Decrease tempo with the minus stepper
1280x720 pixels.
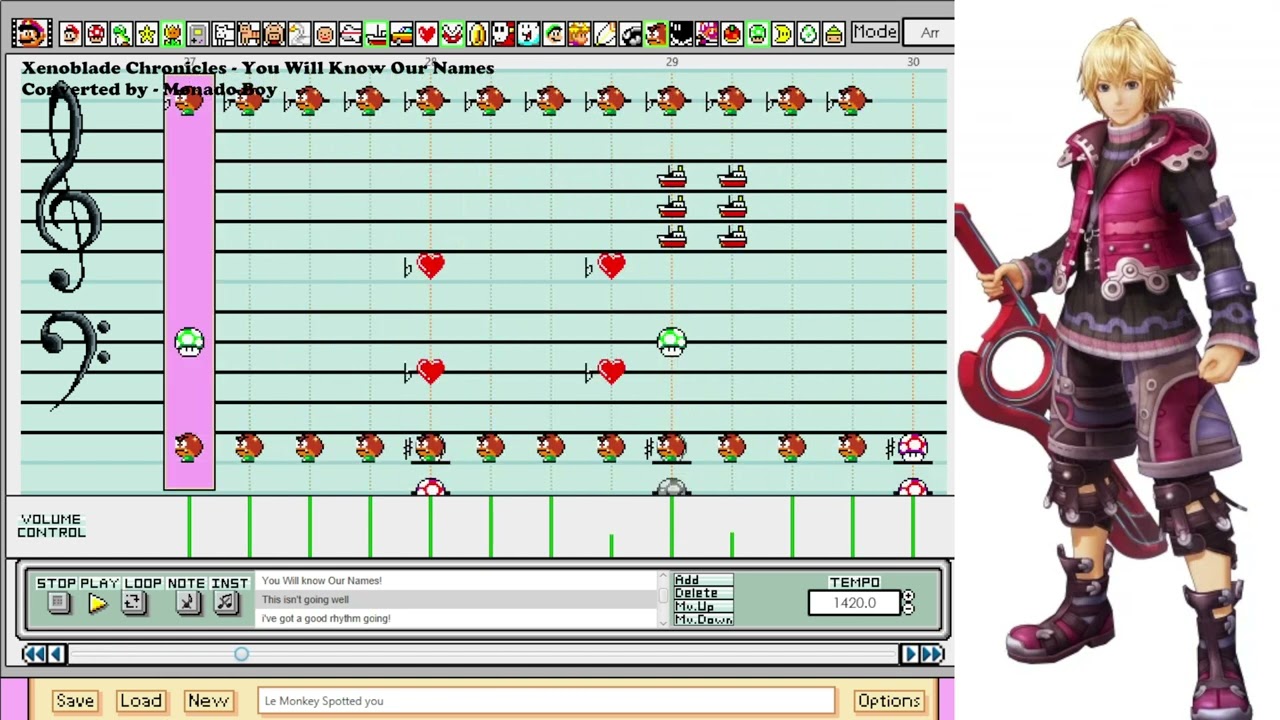(908, 609)
